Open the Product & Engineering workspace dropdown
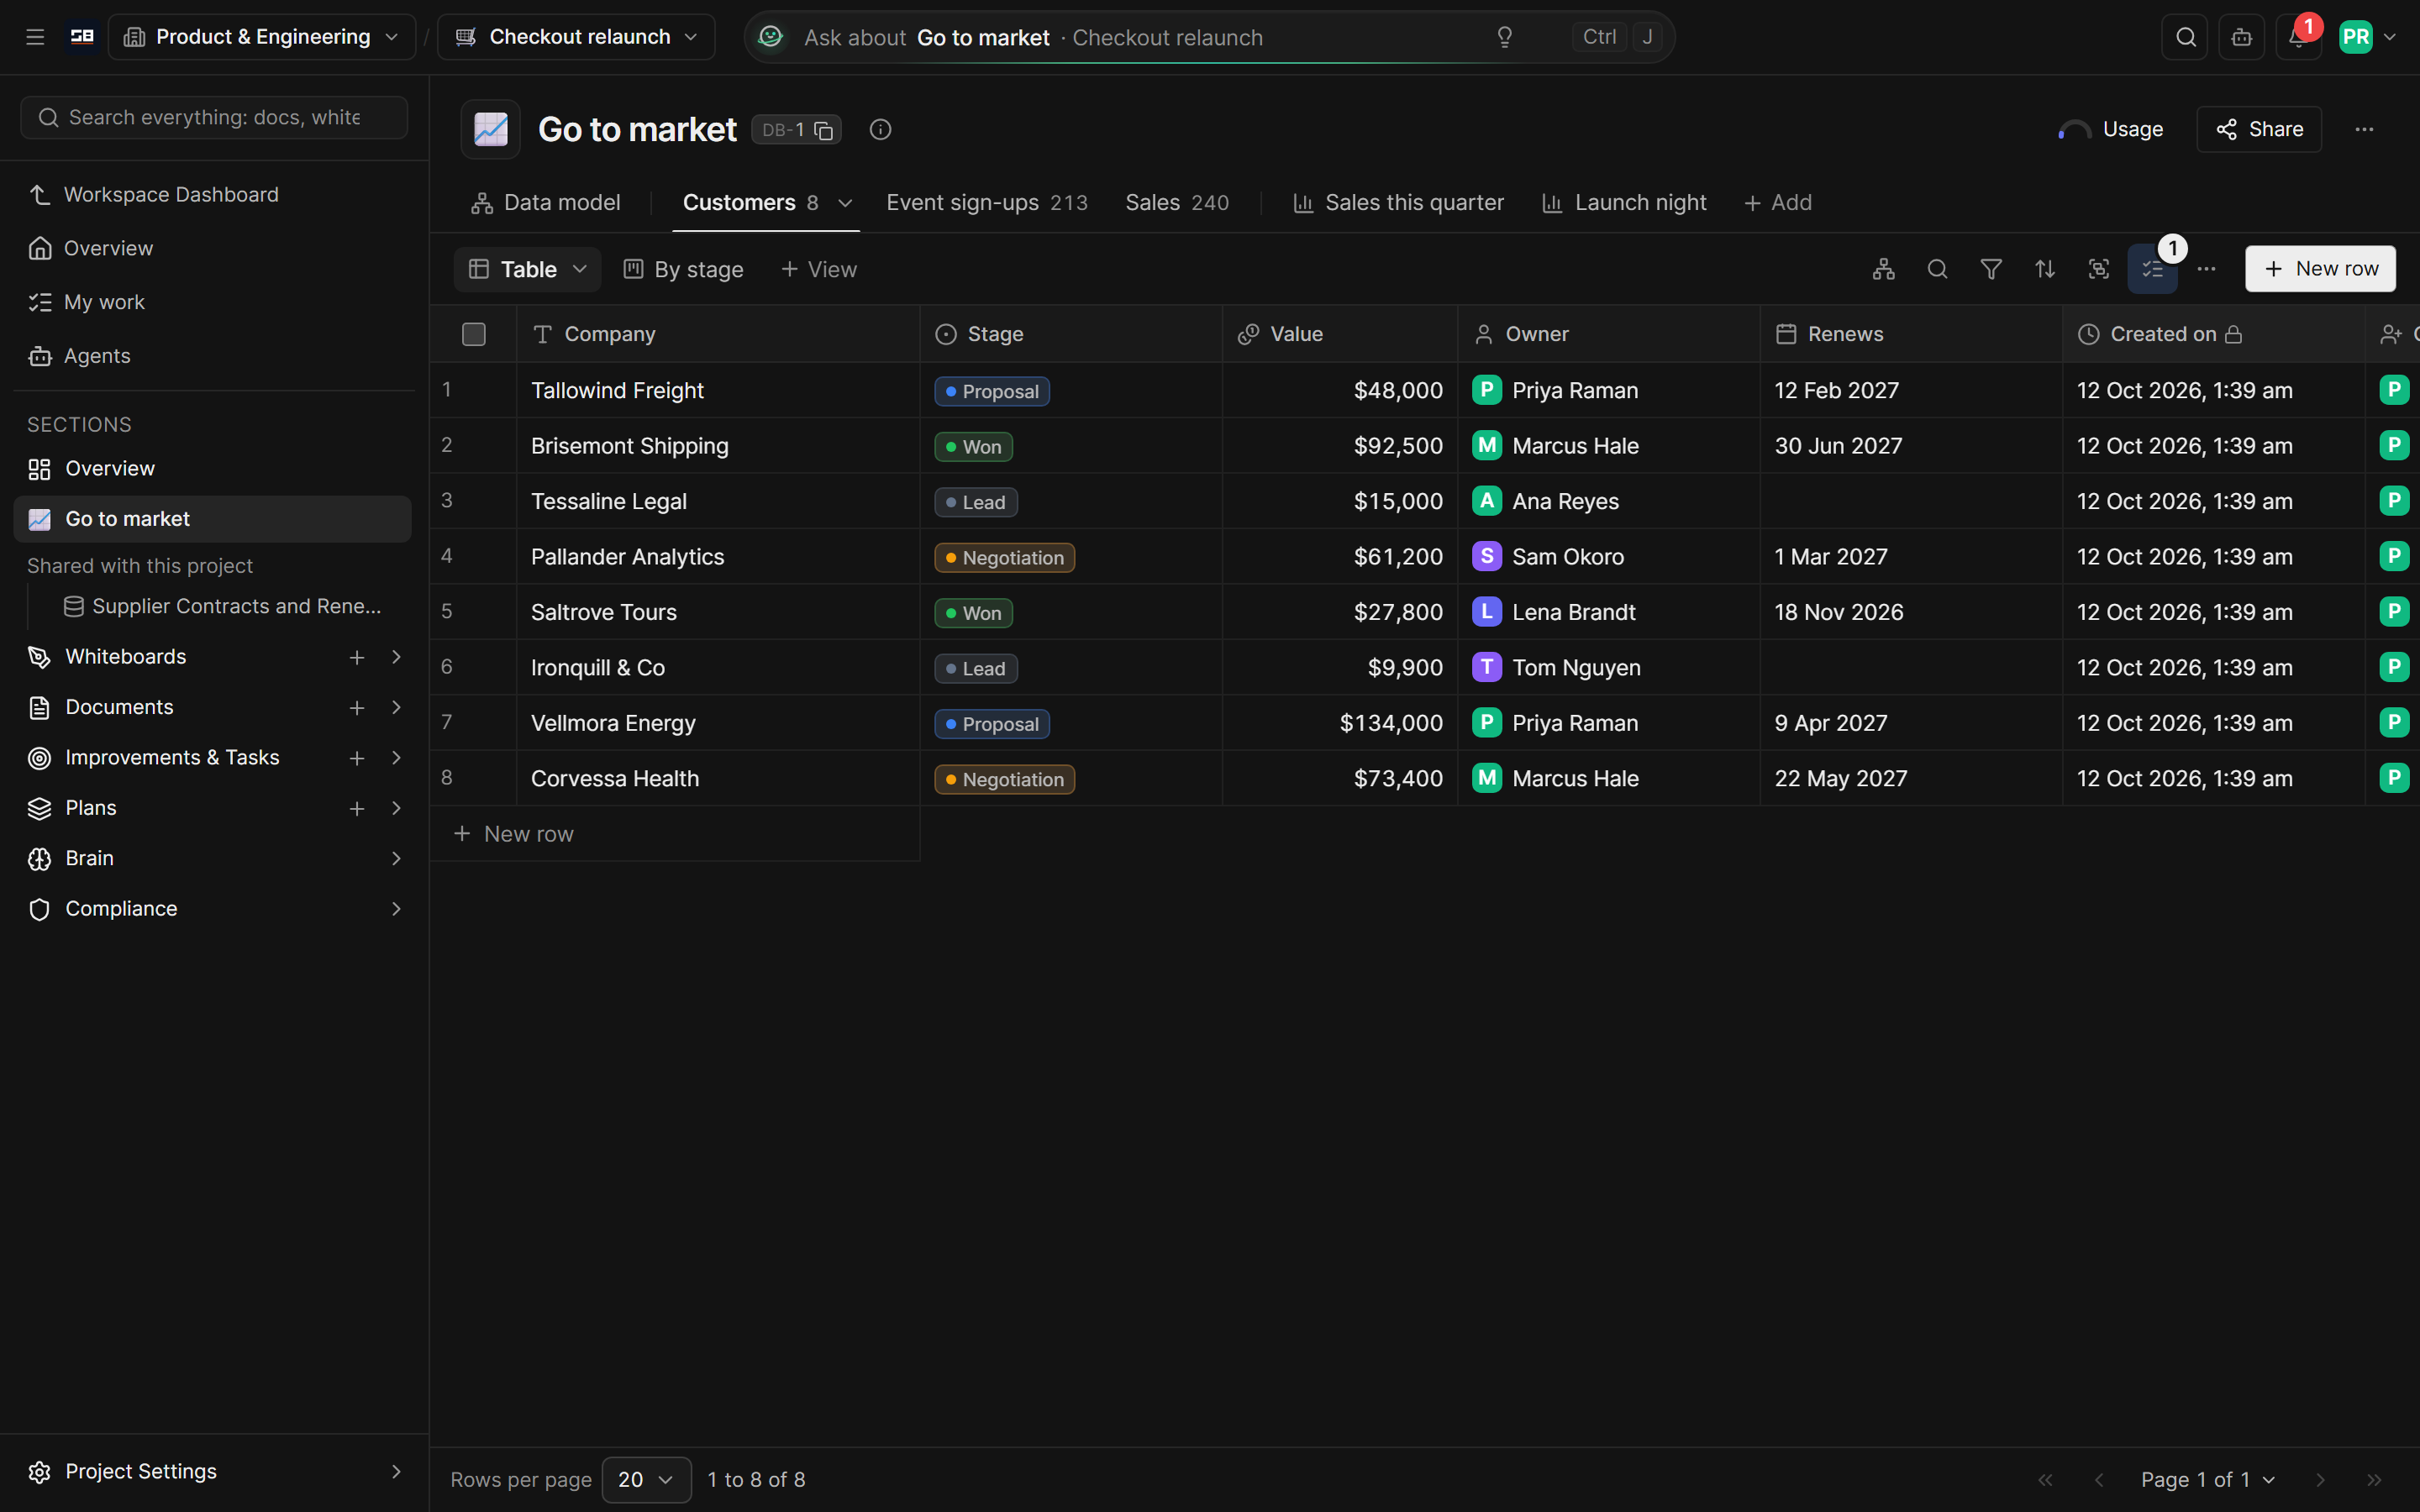The image size is (2420, 1512). pos(262,37)
